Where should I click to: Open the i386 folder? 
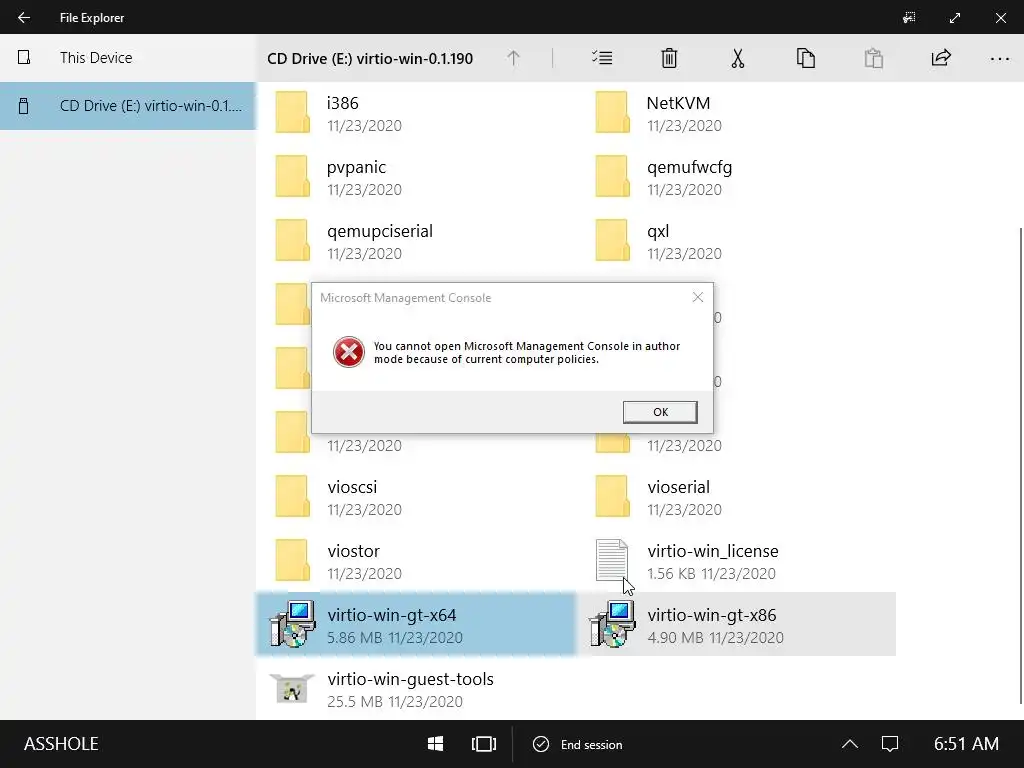coord(415,114)
